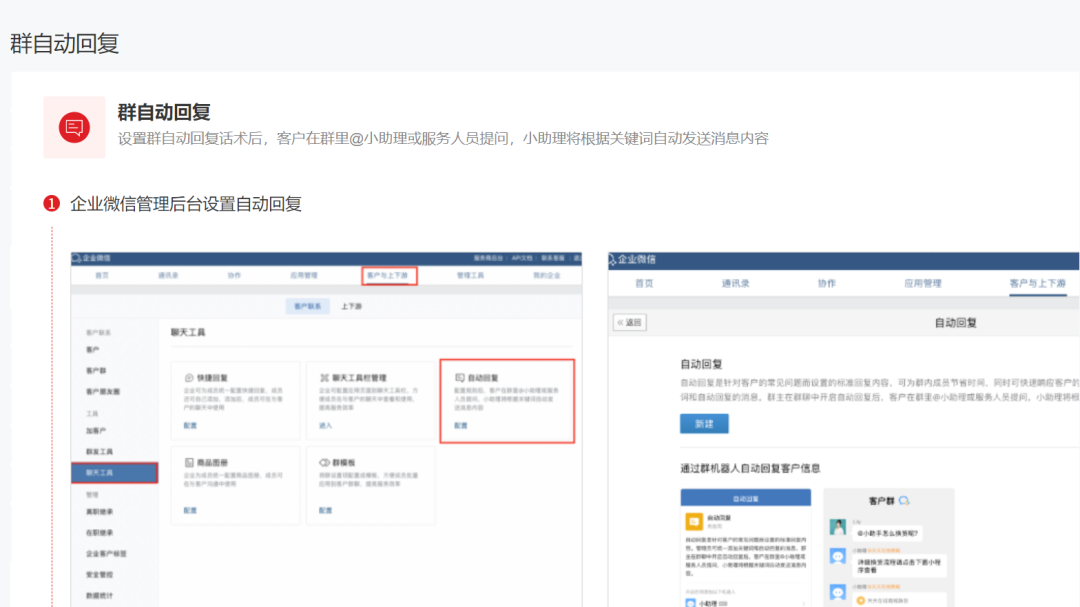Click the red 群自动回复 chat icon
The height and width of the screenshot is (607, 1080).
click(74, 127)
